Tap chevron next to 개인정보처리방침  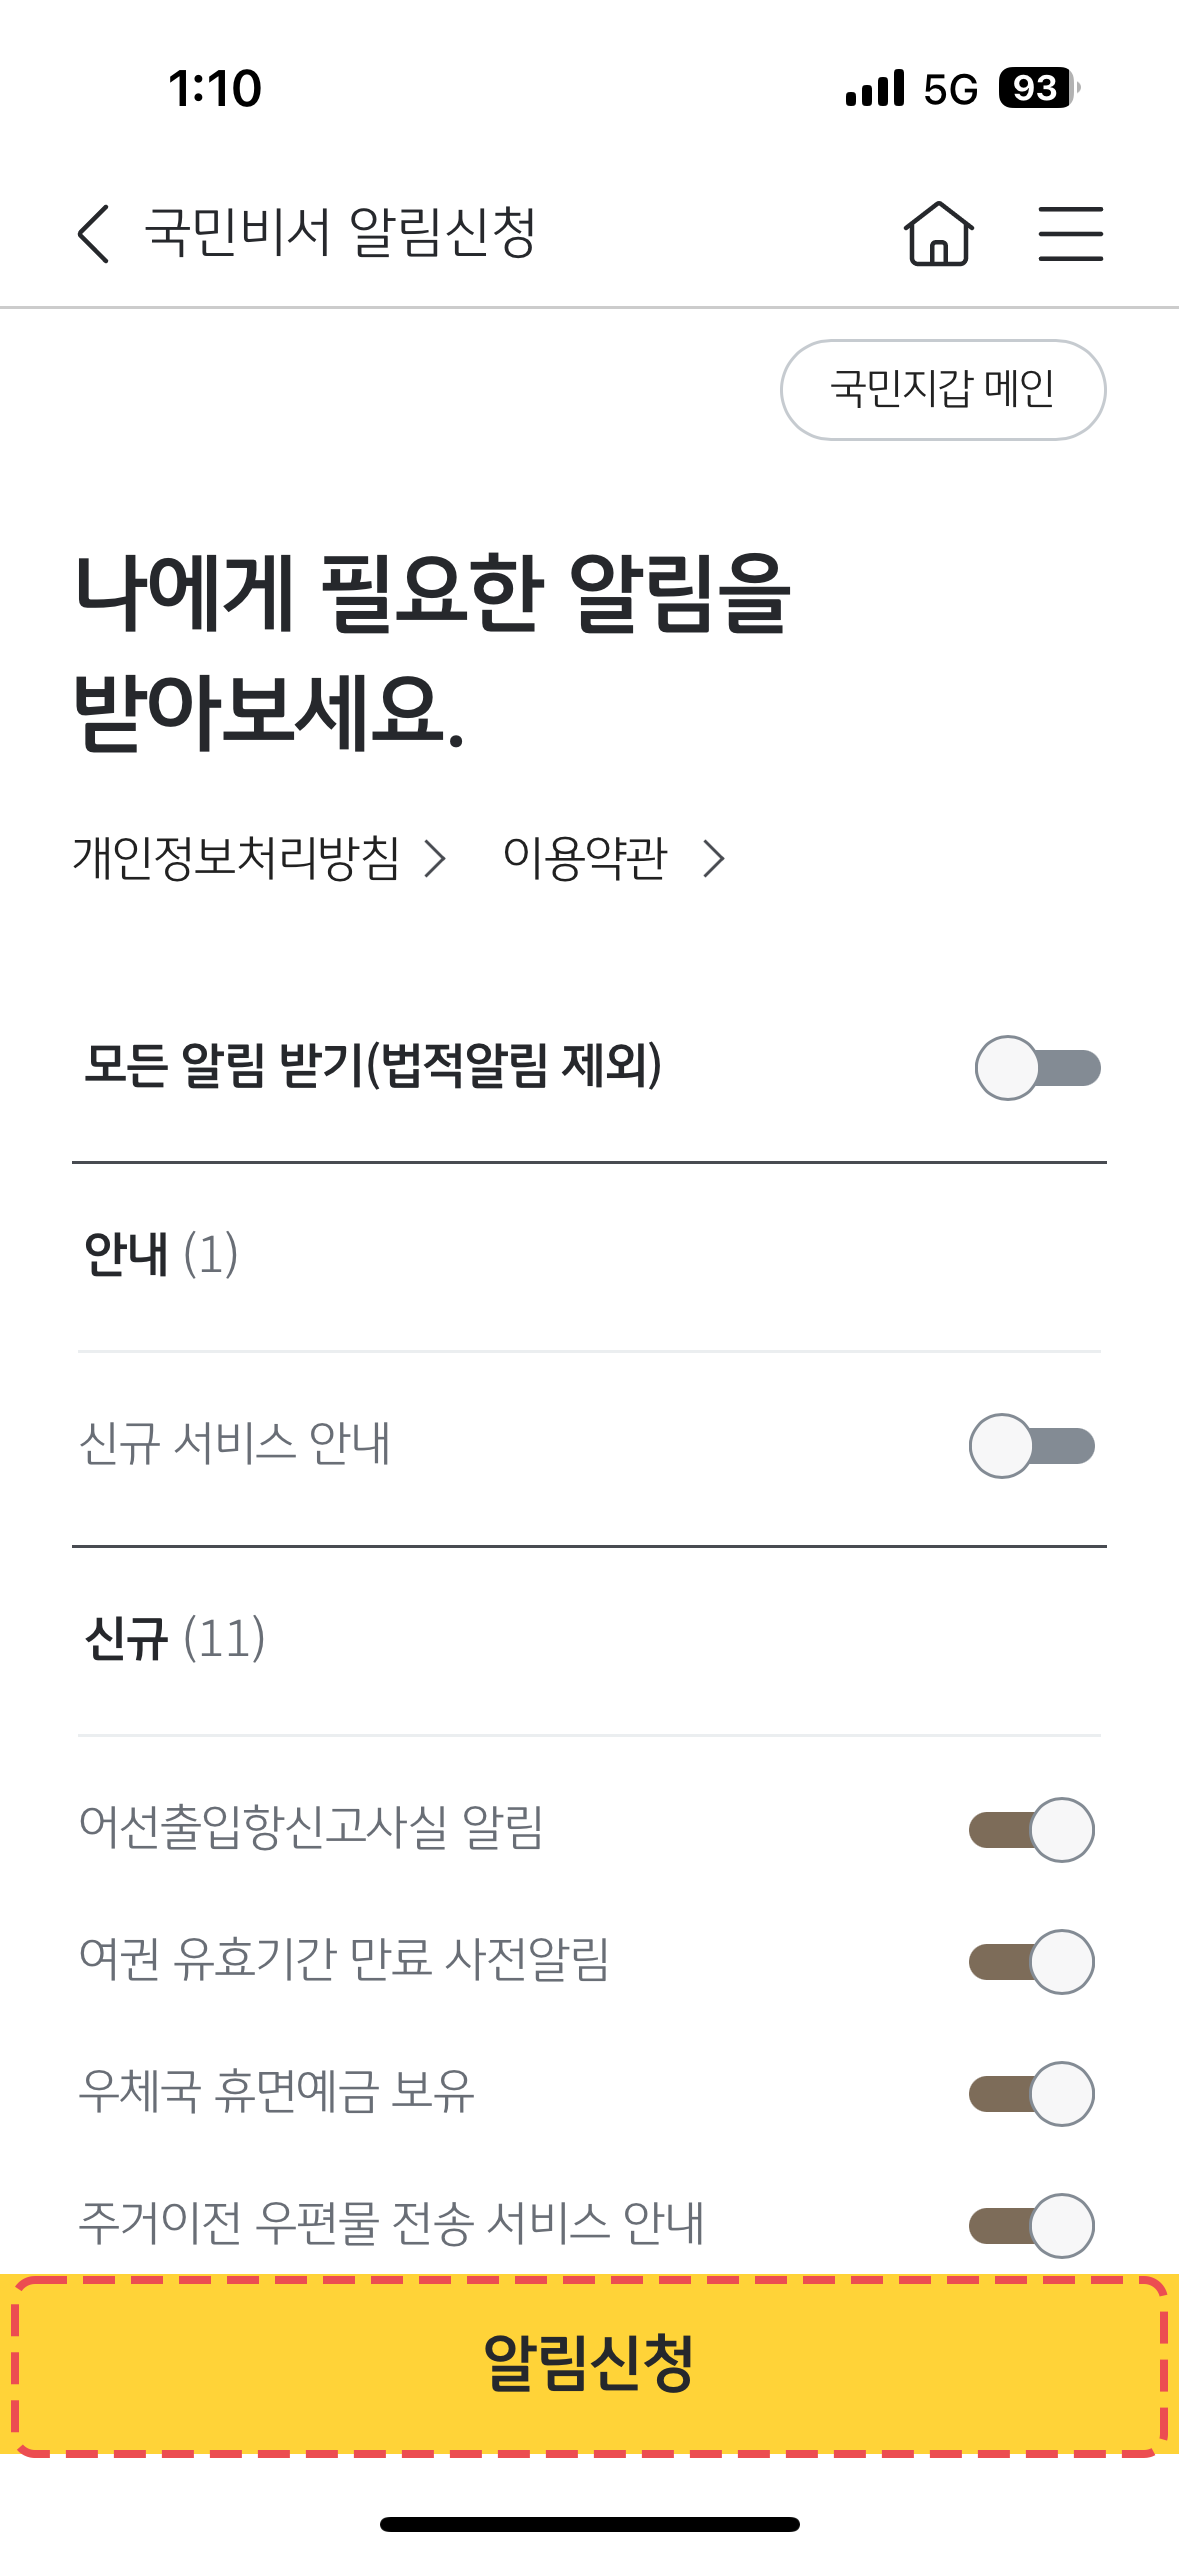434,859
